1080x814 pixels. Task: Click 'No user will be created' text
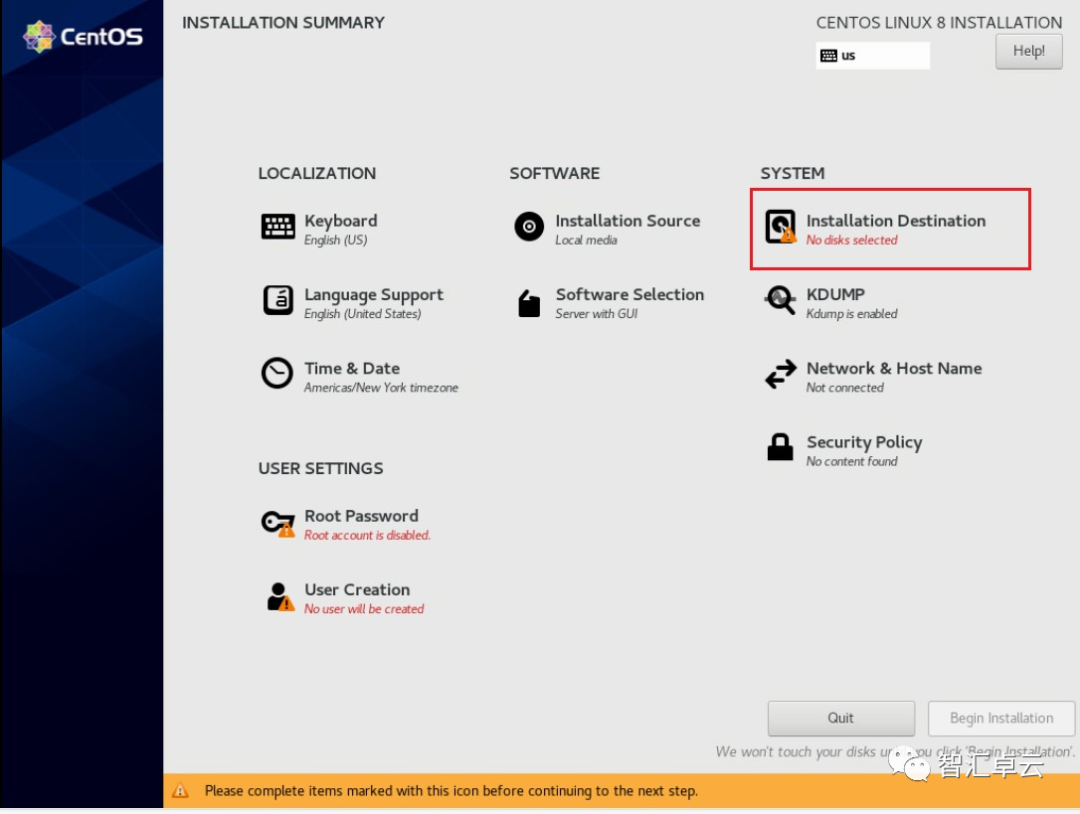pyautogui.click(x=364, y=609)
